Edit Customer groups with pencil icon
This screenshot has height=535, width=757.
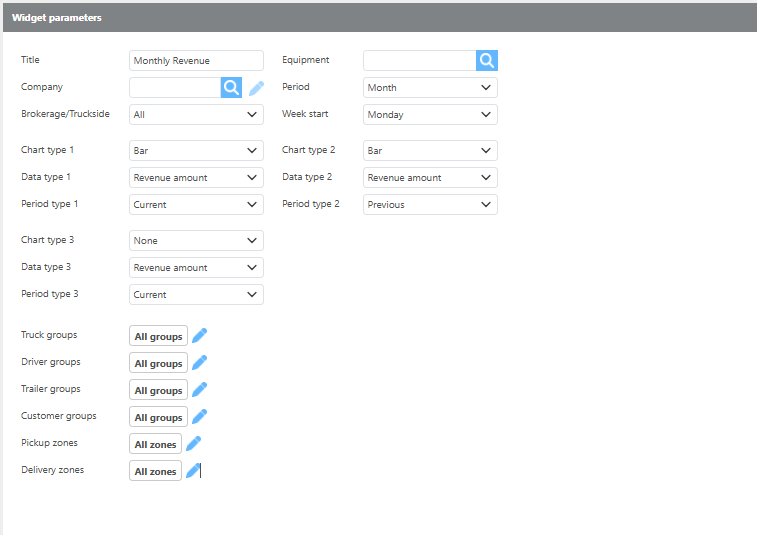point(199,417)
